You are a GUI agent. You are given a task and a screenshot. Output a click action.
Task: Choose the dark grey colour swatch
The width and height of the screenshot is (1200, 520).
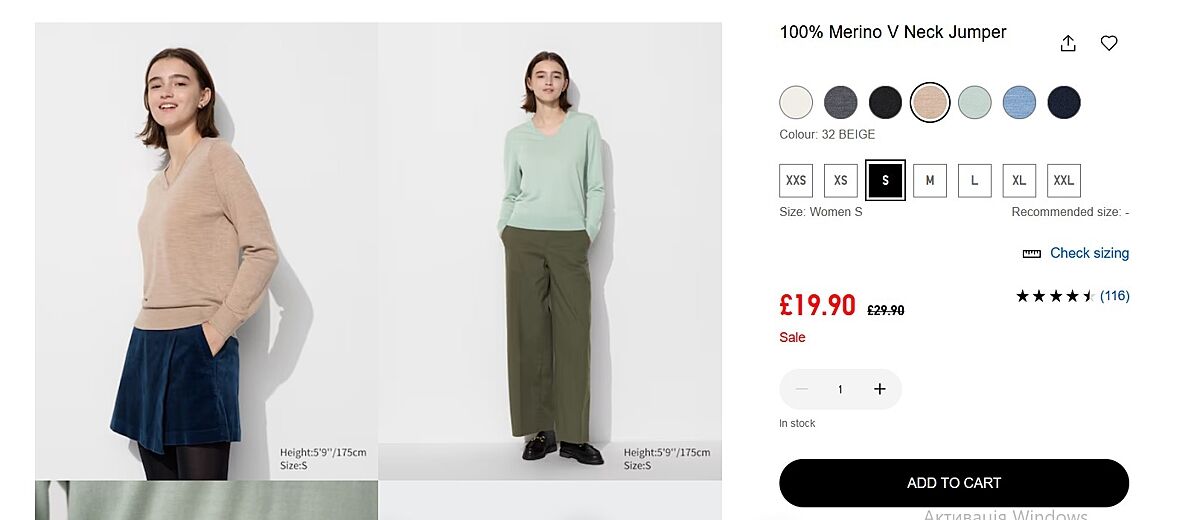tap(841, 102)
